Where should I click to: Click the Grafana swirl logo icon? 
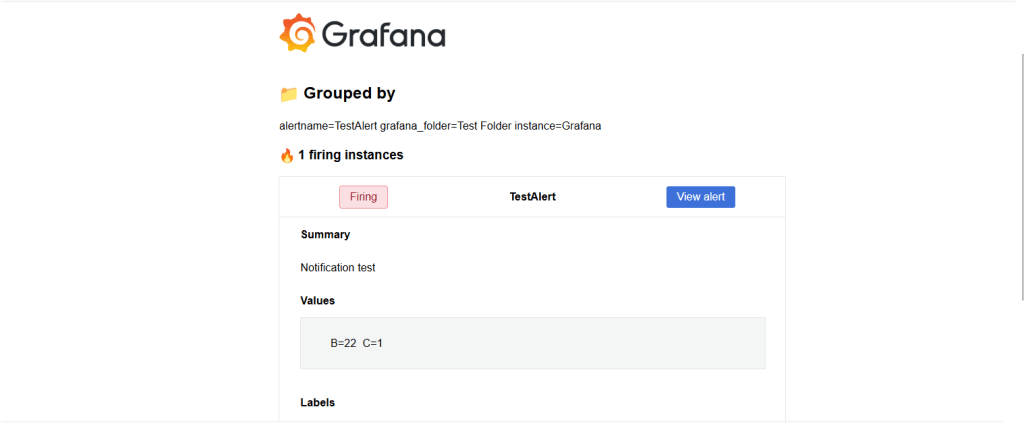click(x=297, y=34)
